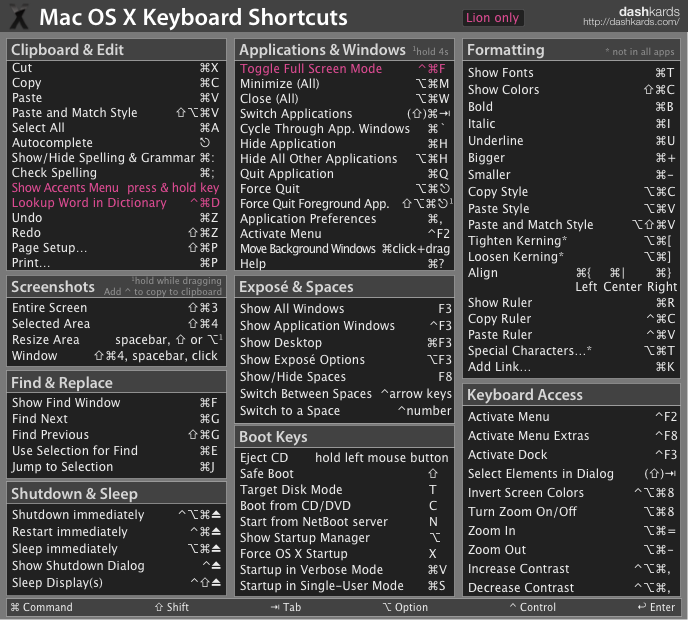Select 'Startup in Single-User Mode' row

tap(344, 586)
